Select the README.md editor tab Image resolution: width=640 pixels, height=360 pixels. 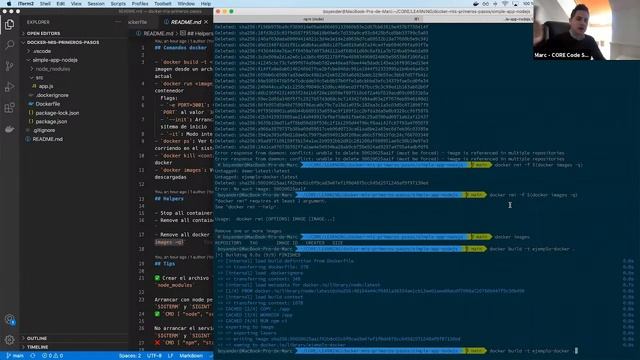coord(185,22)
